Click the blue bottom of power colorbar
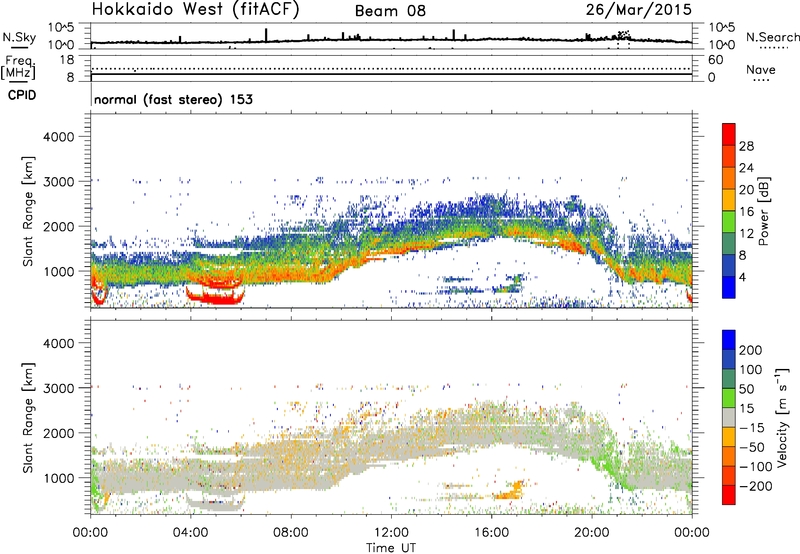The height and width of the screenshot is (554, 800). coord(729,287)
